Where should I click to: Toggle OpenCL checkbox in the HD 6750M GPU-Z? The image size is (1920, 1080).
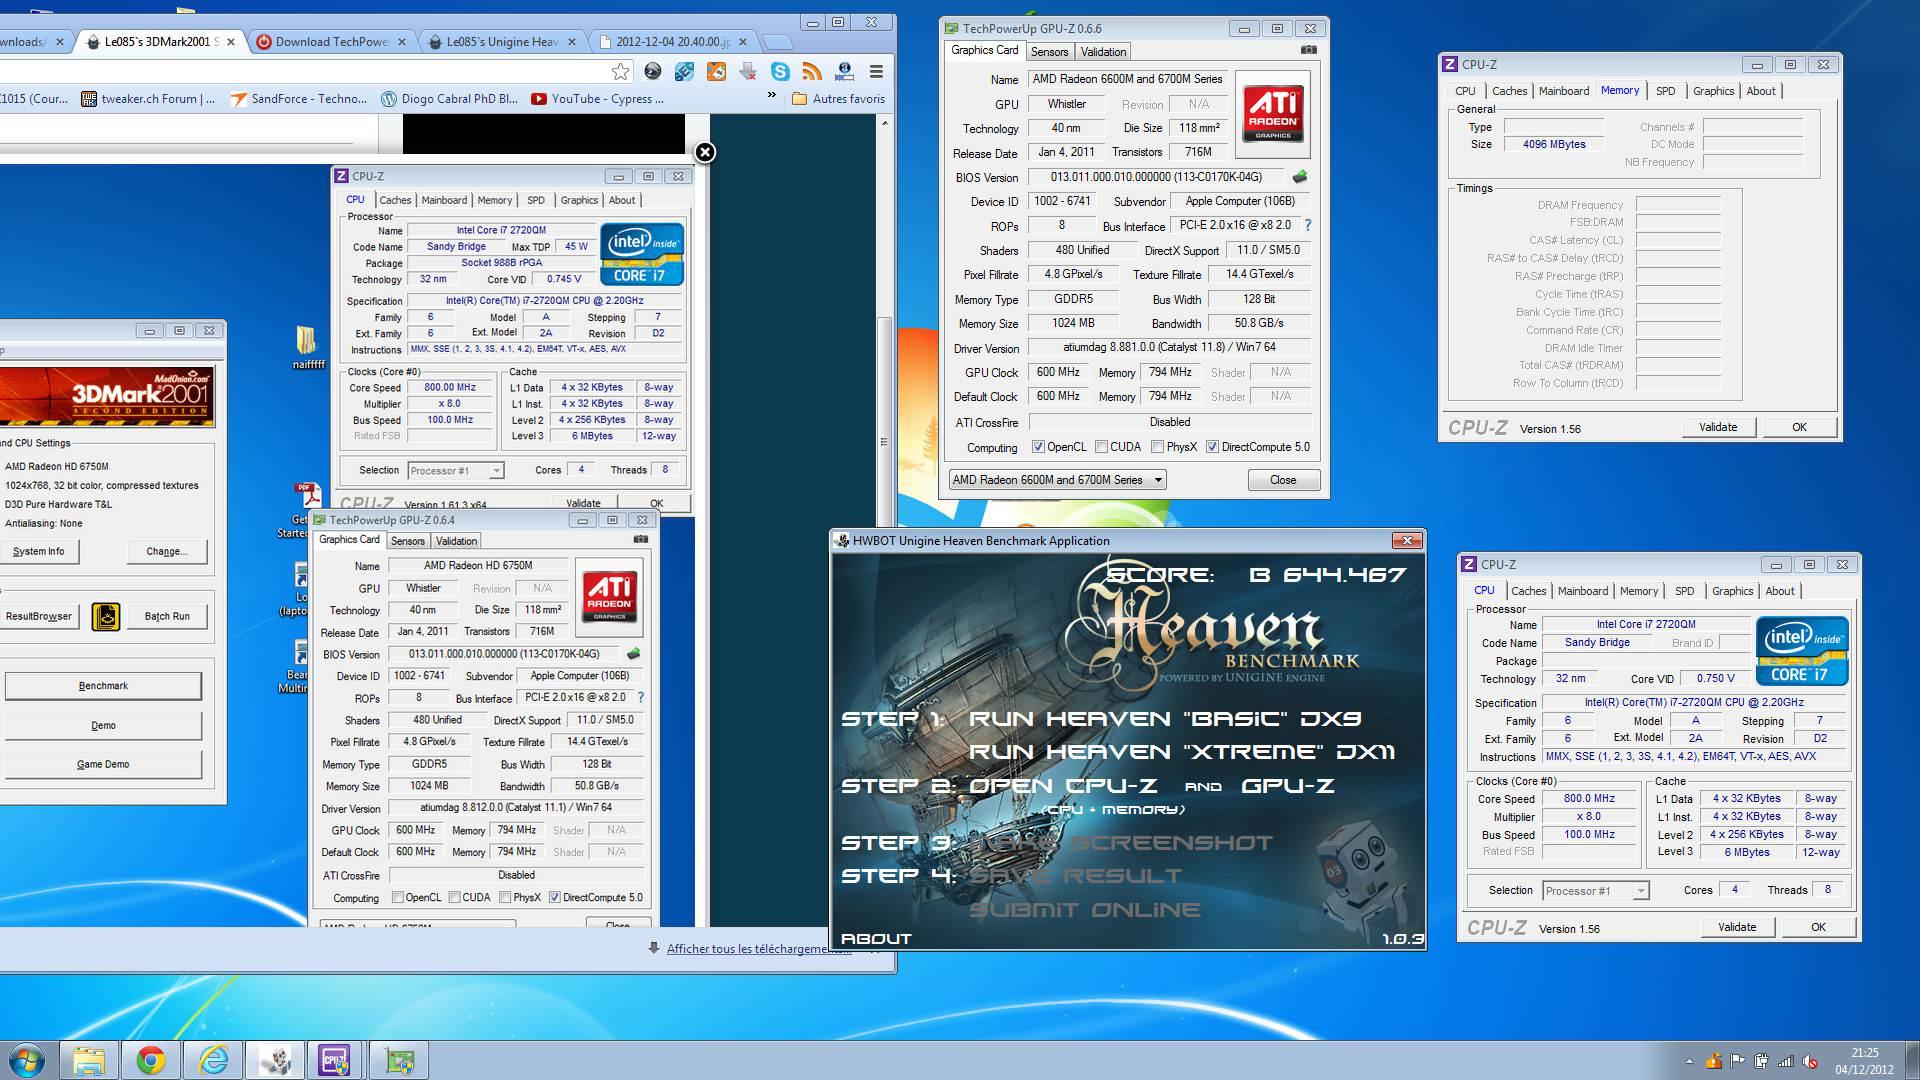398,897
